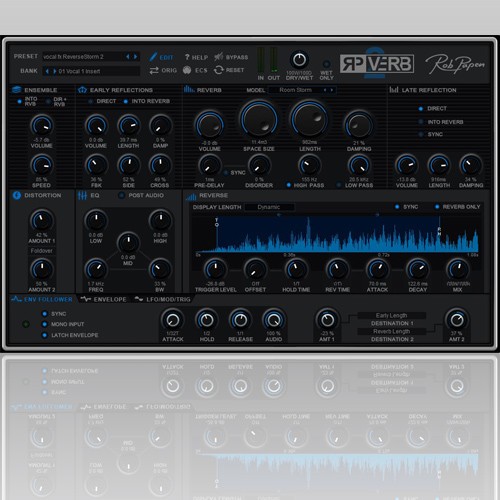Toggle Pre-Delay Sync LED

click(226, 173)
